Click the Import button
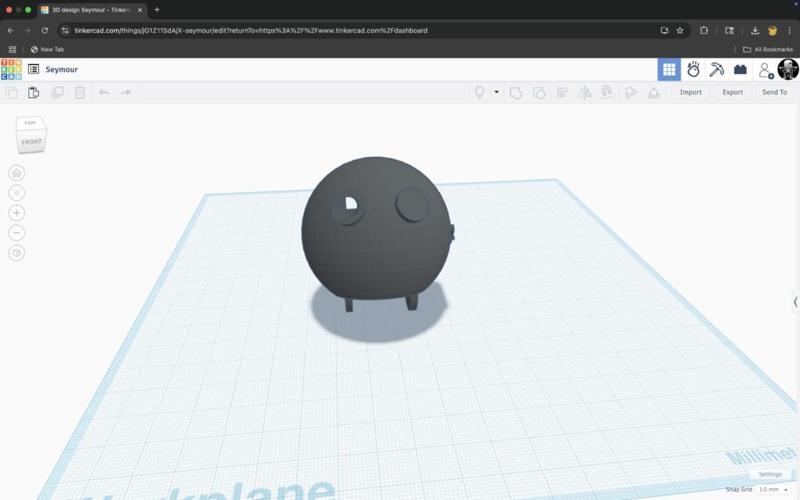The width and height of the screenshot is (800, 500). [691, 92]
